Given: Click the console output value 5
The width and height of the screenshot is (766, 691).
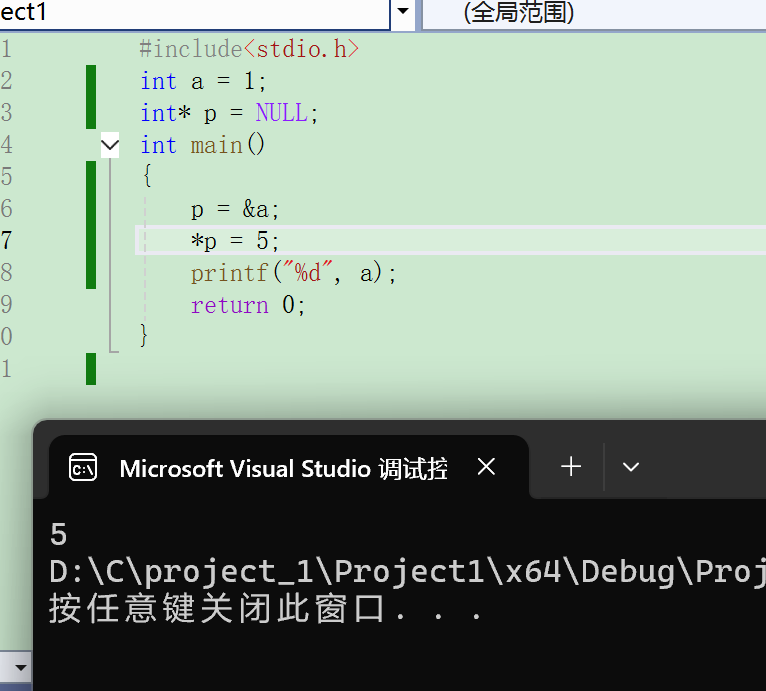Looking at the screenshot, I should coord(59,535).
